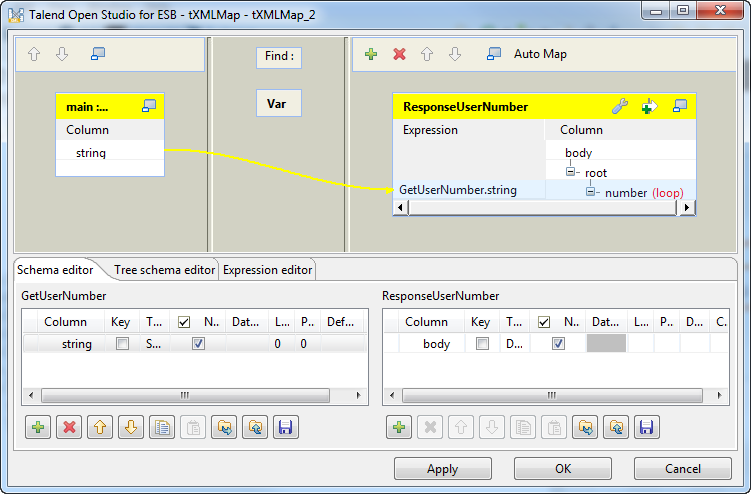
Task: Move output table down arrow in right toolbar
Action: [x=455, y=54]
